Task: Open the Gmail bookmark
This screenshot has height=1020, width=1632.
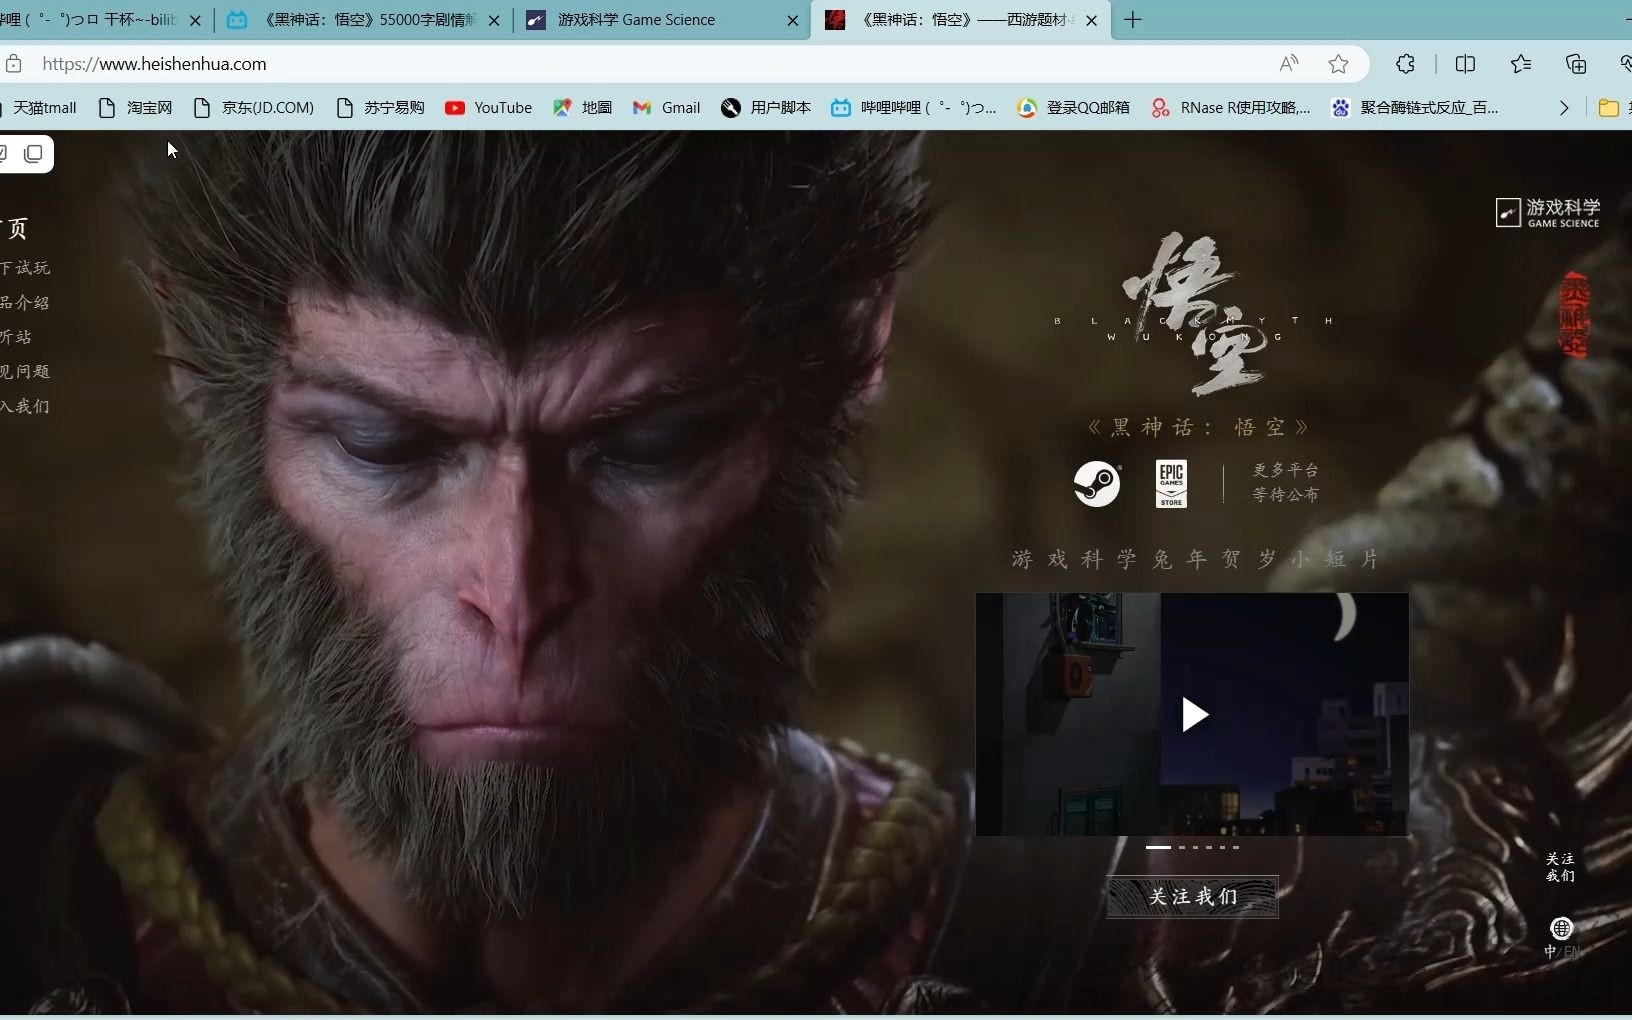Action: 666,108
